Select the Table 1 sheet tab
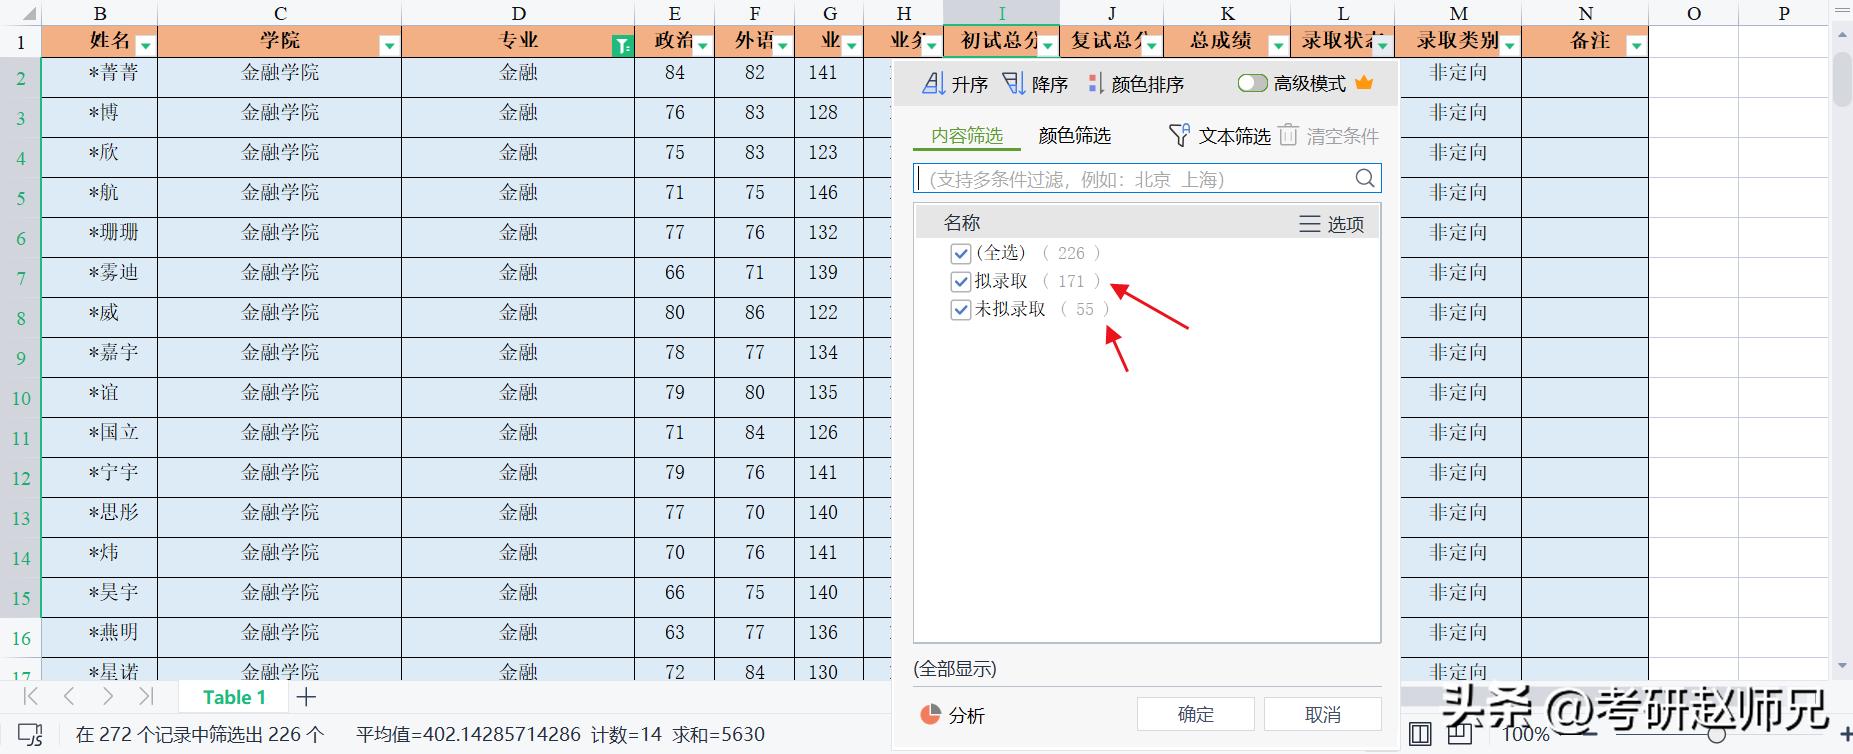Screen dimensions: 1853x754 pos(234,697)
